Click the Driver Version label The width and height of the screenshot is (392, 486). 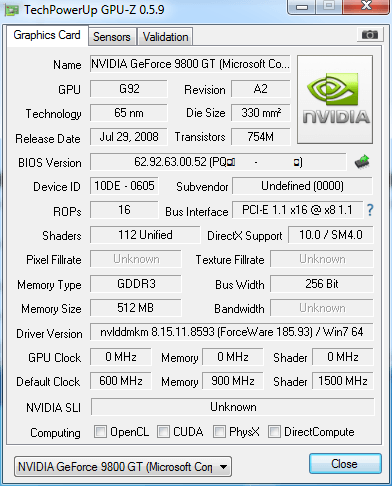(x=49, y=334)
